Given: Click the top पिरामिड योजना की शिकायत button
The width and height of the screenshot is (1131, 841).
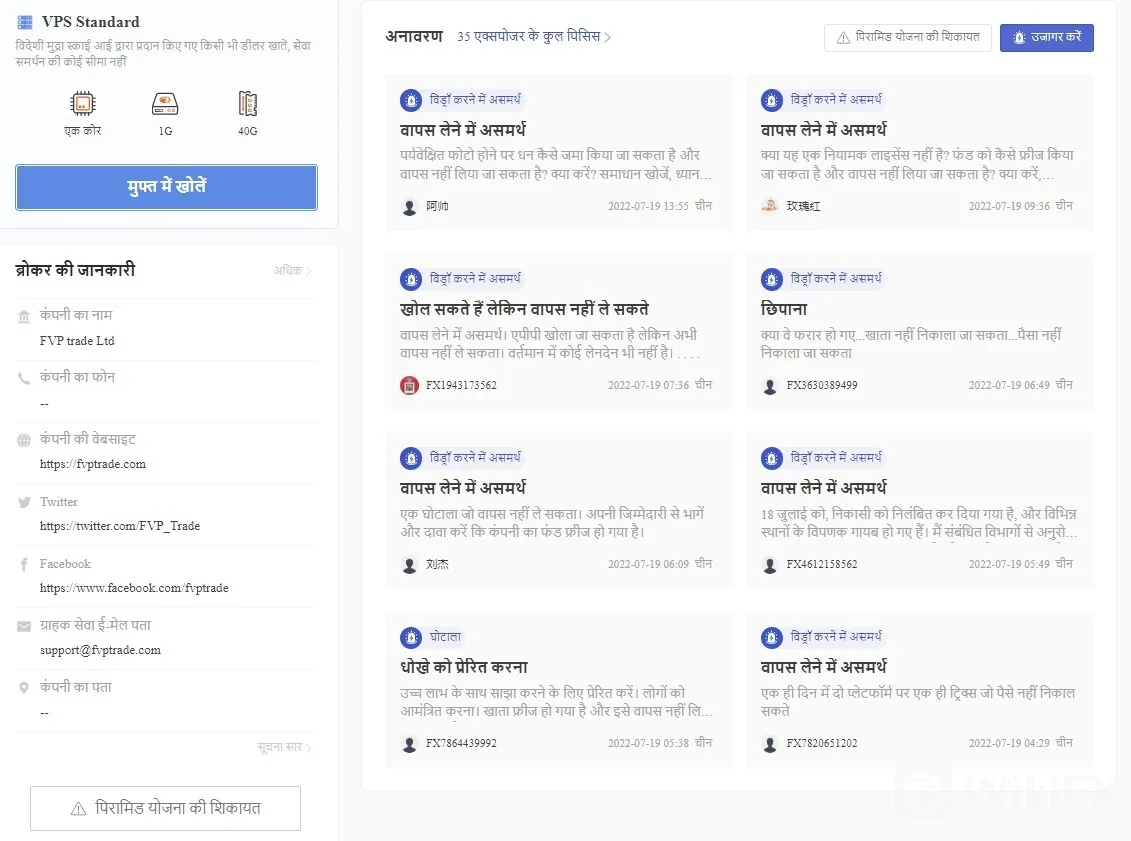Looking at the screenshot, I should point(907,38).
